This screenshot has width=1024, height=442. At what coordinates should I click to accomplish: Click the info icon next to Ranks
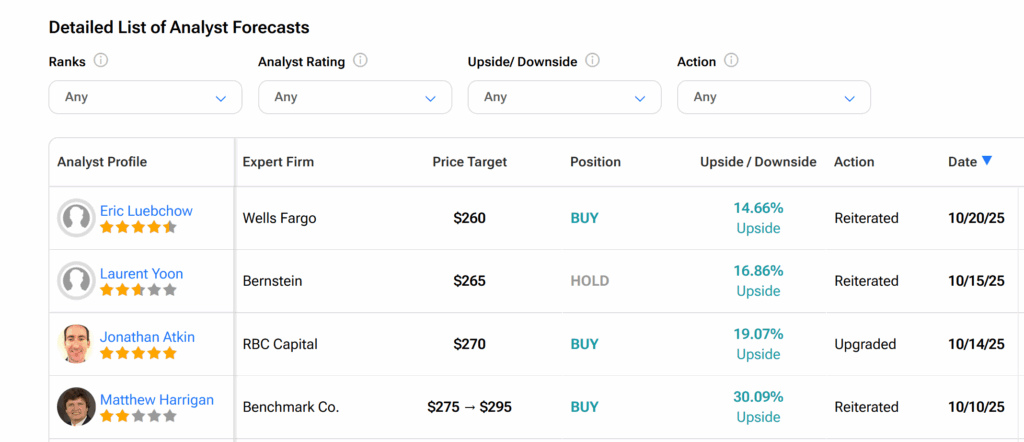[101, 61]
